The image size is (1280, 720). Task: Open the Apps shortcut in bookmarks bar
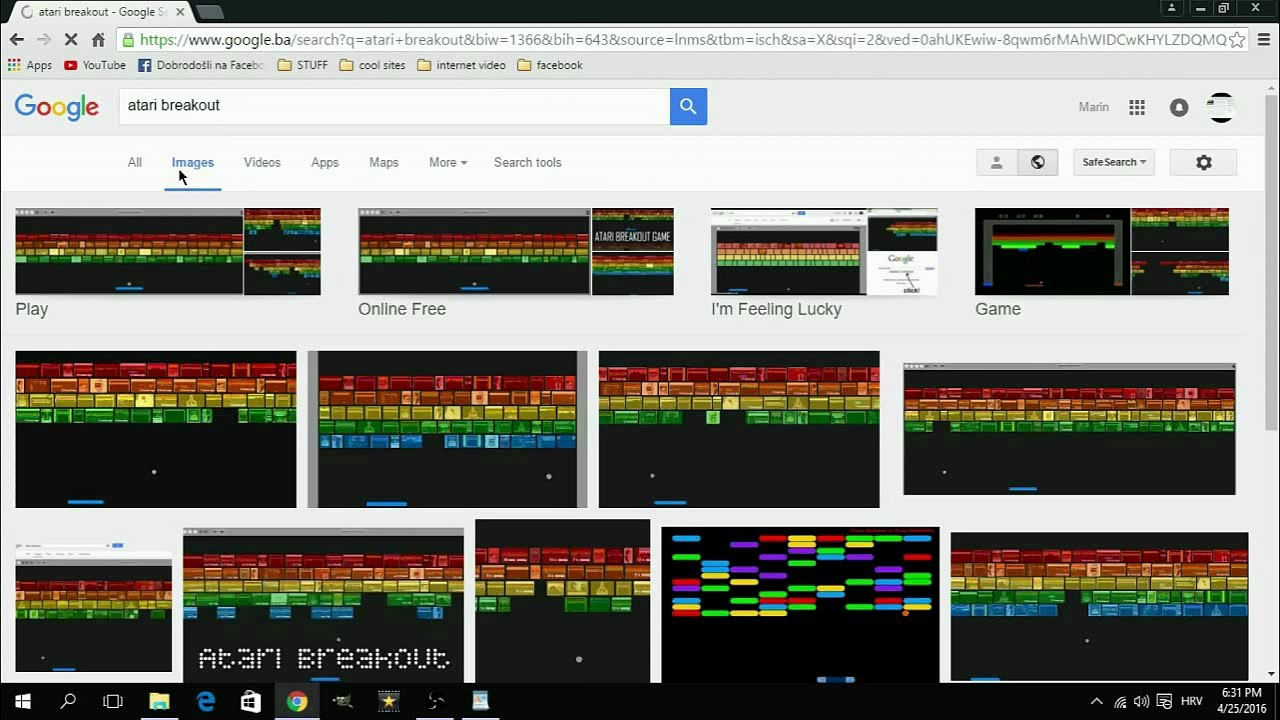(30, 65)
